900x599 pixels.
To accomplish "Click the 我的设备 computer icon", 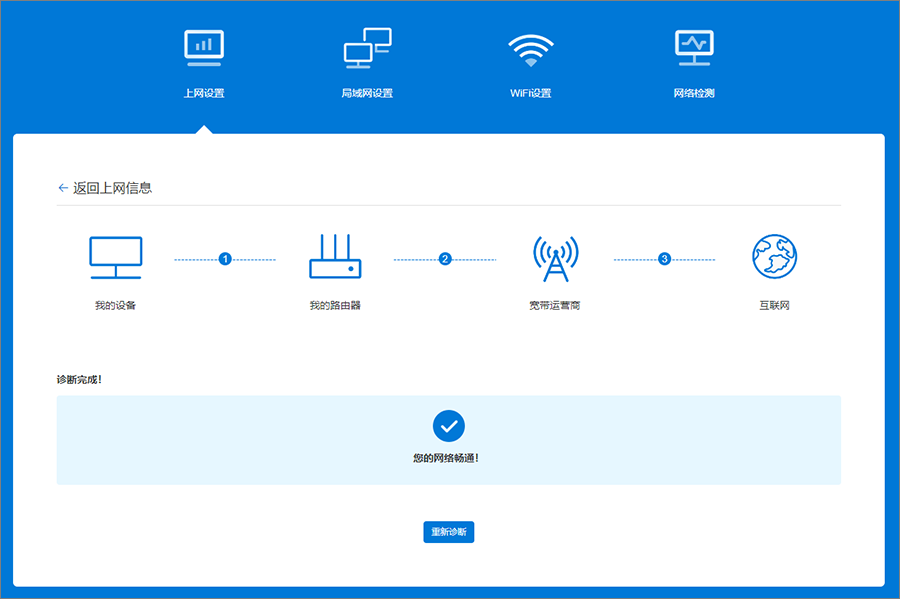I will pyautogui.click(x=115, y=257).
